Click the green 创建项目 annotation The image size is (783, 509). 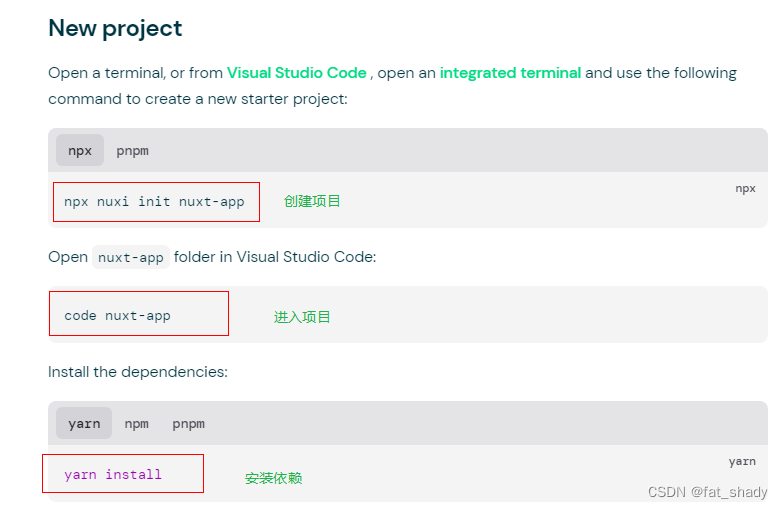coord(312,201)
